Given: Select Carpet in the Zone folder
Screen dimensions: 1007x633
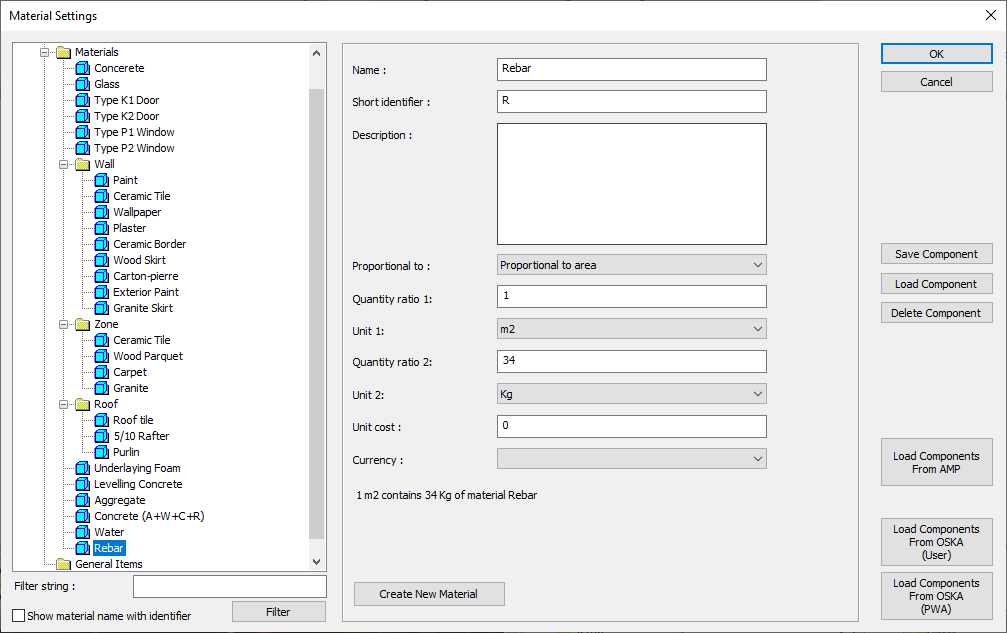Looking at the screenshot, I should pos(129,373).
